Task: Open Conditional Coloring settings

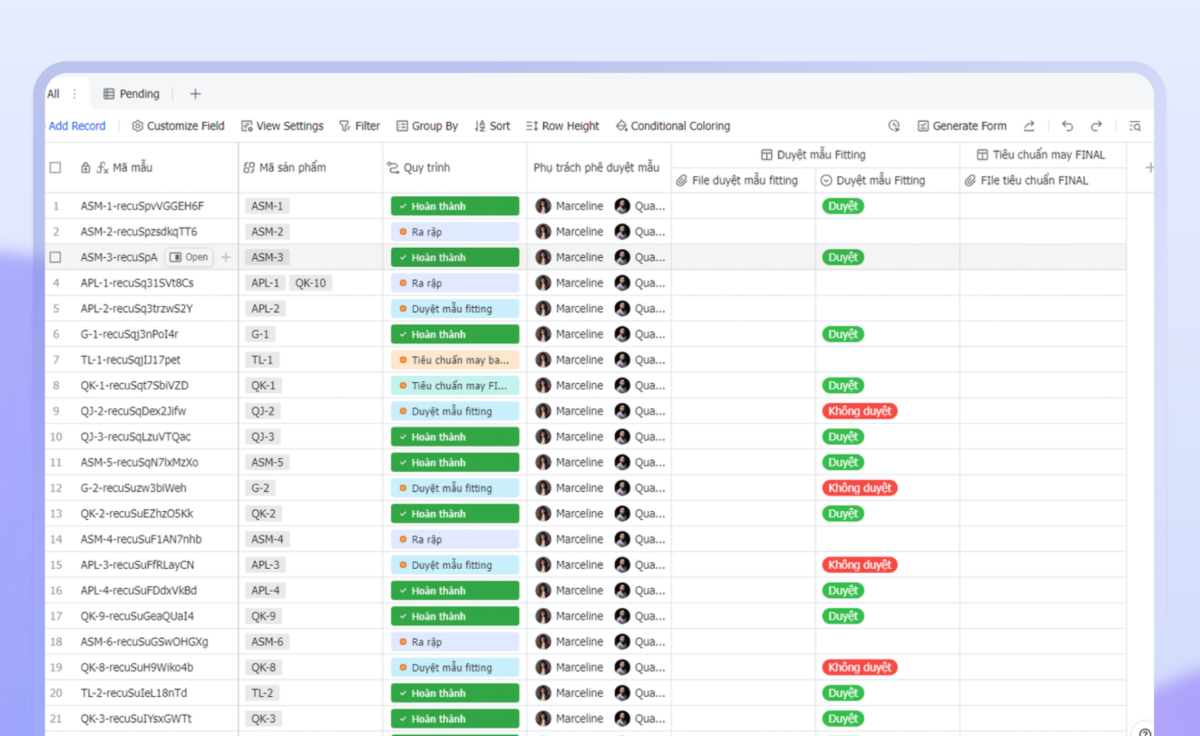Action: click(x=672, y=126)
